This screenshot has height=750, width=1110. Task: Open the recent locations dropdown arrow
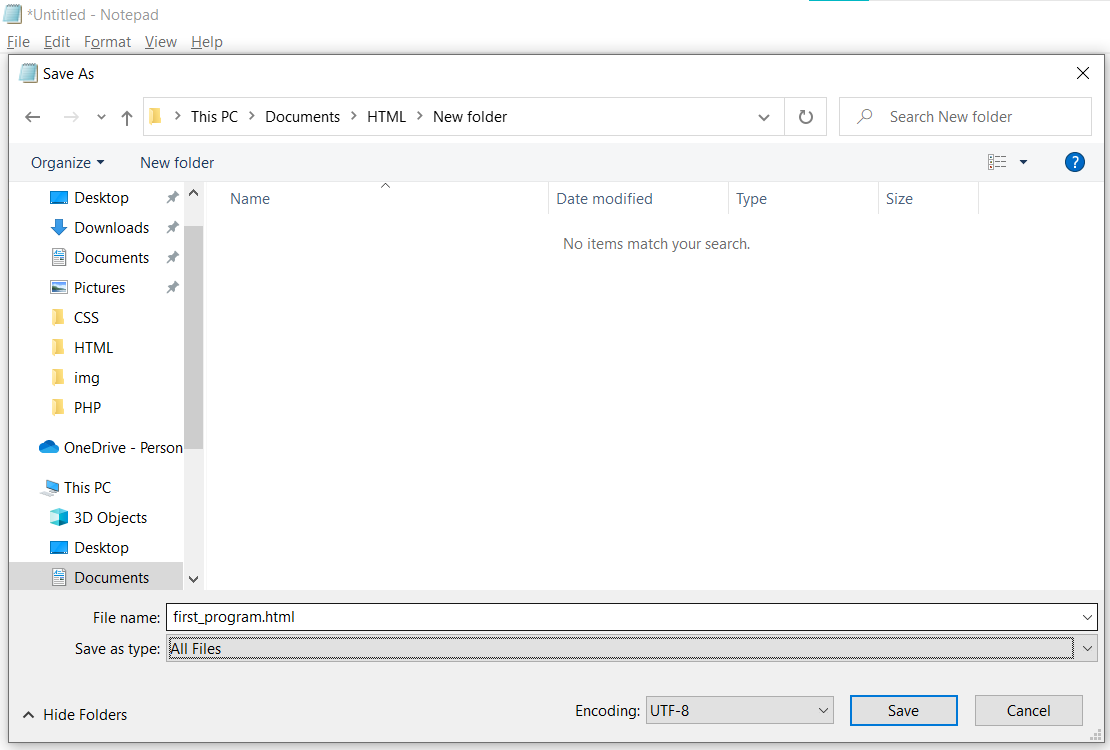coord(101,117)
